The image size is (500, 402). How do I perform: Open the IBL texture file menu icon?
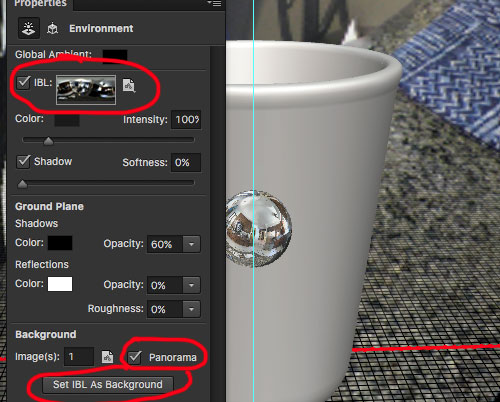pyautogui.click(x=129, y=86)
